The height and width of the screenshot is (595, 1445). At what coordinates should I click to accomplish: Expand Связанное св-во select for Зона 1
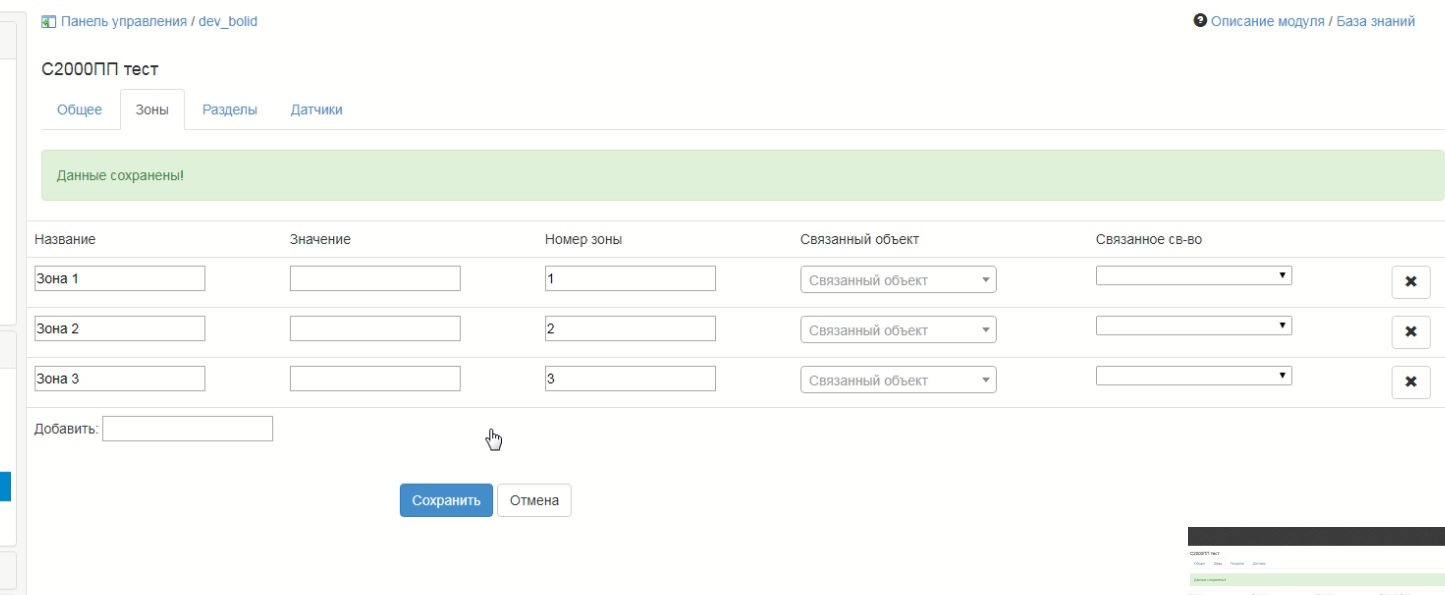(x=1193, y=275)
